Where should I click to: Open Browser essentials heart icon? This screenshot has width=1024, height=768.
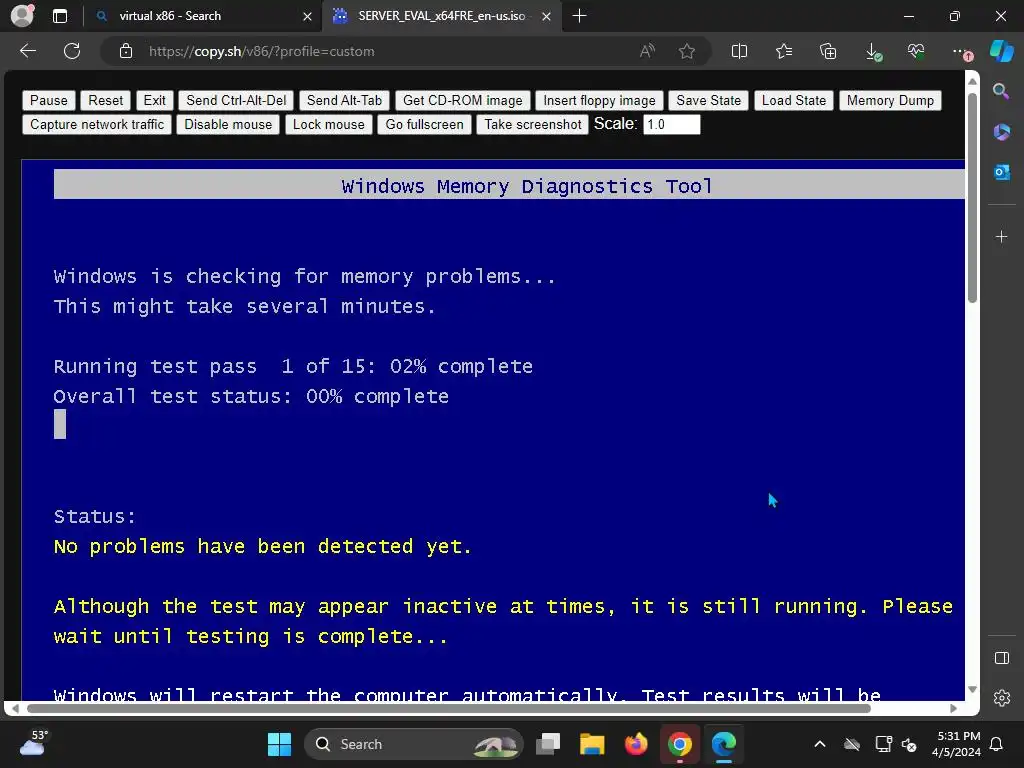pos(916,51)
